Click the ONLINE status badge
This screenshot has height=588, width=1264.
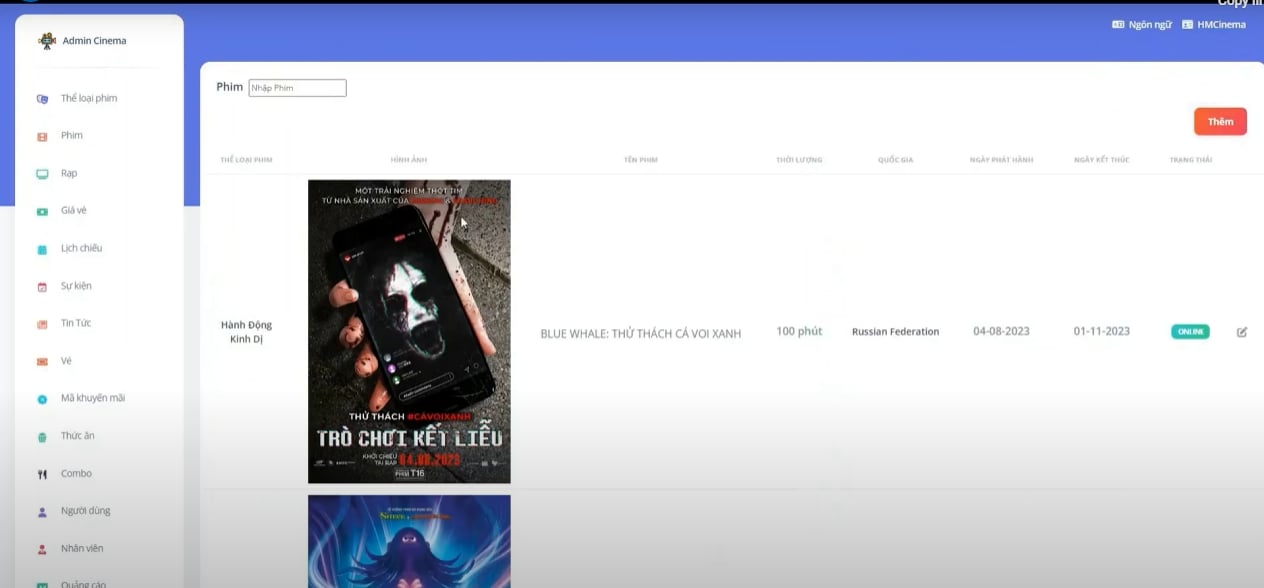(1190, 332)
